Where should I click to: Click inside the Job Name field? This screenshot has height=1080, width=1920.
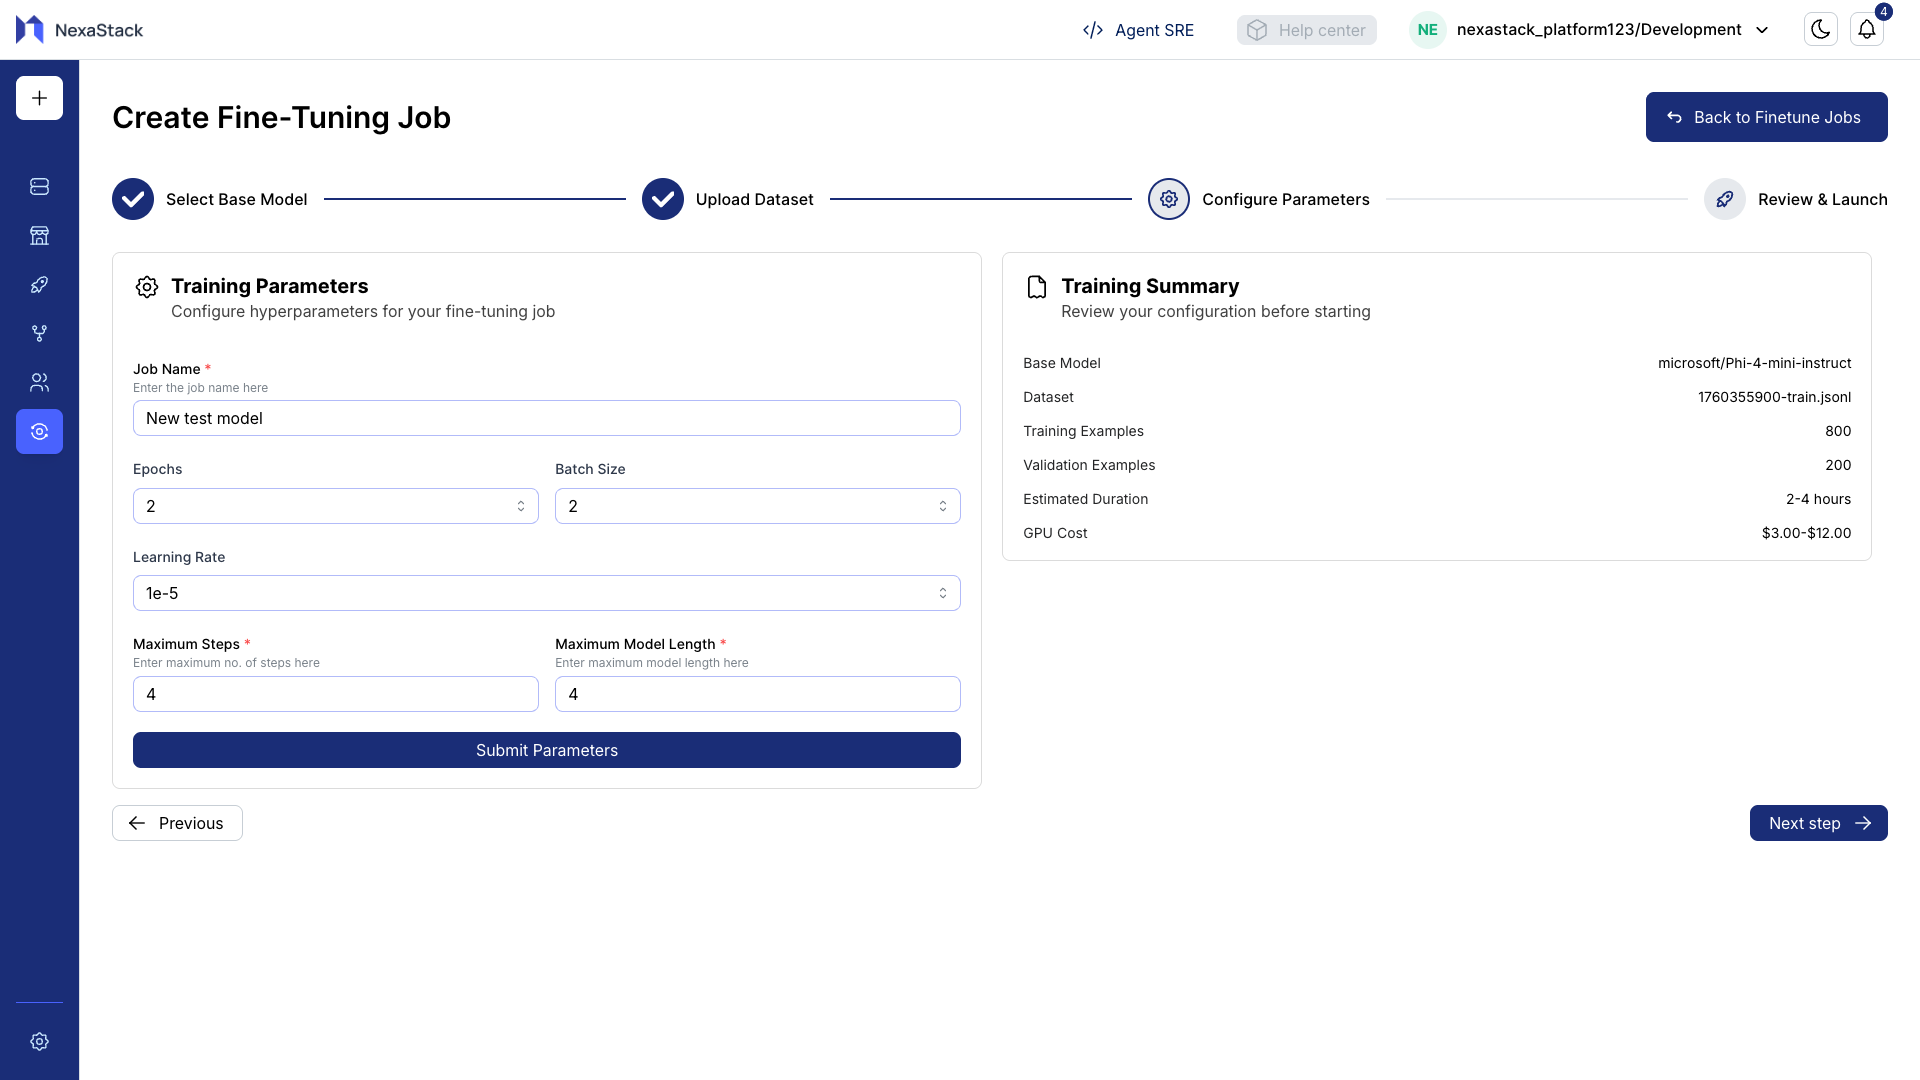(546, 418)
